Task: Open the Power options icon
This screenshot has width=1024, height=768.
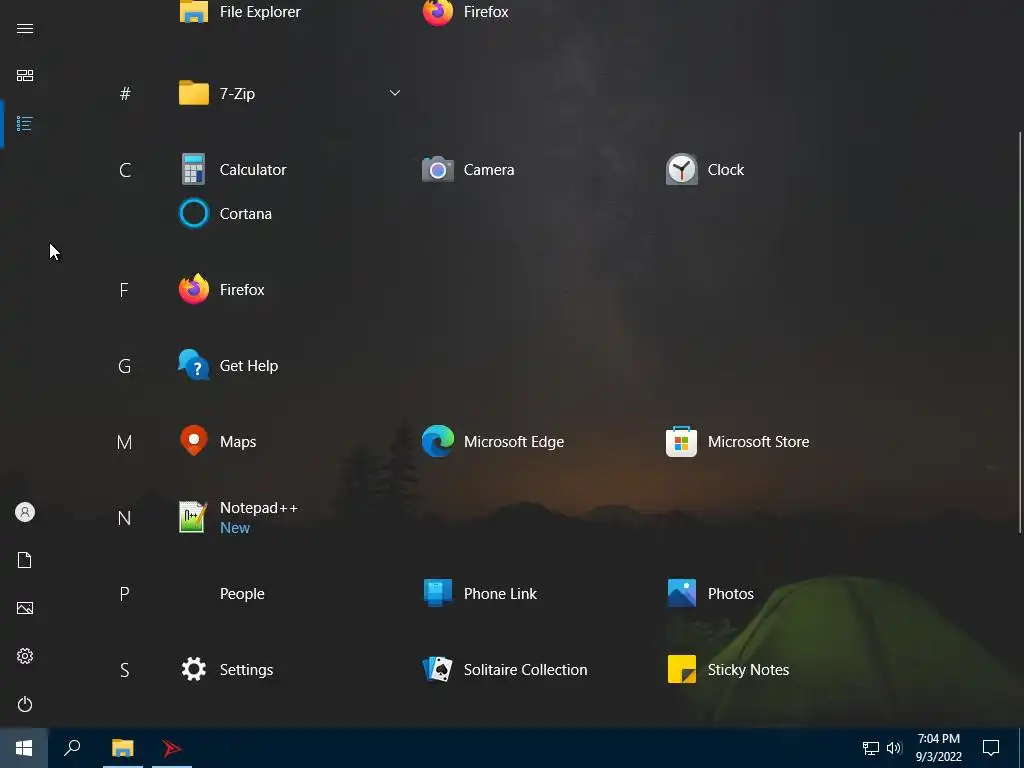Action: (25, 704)
